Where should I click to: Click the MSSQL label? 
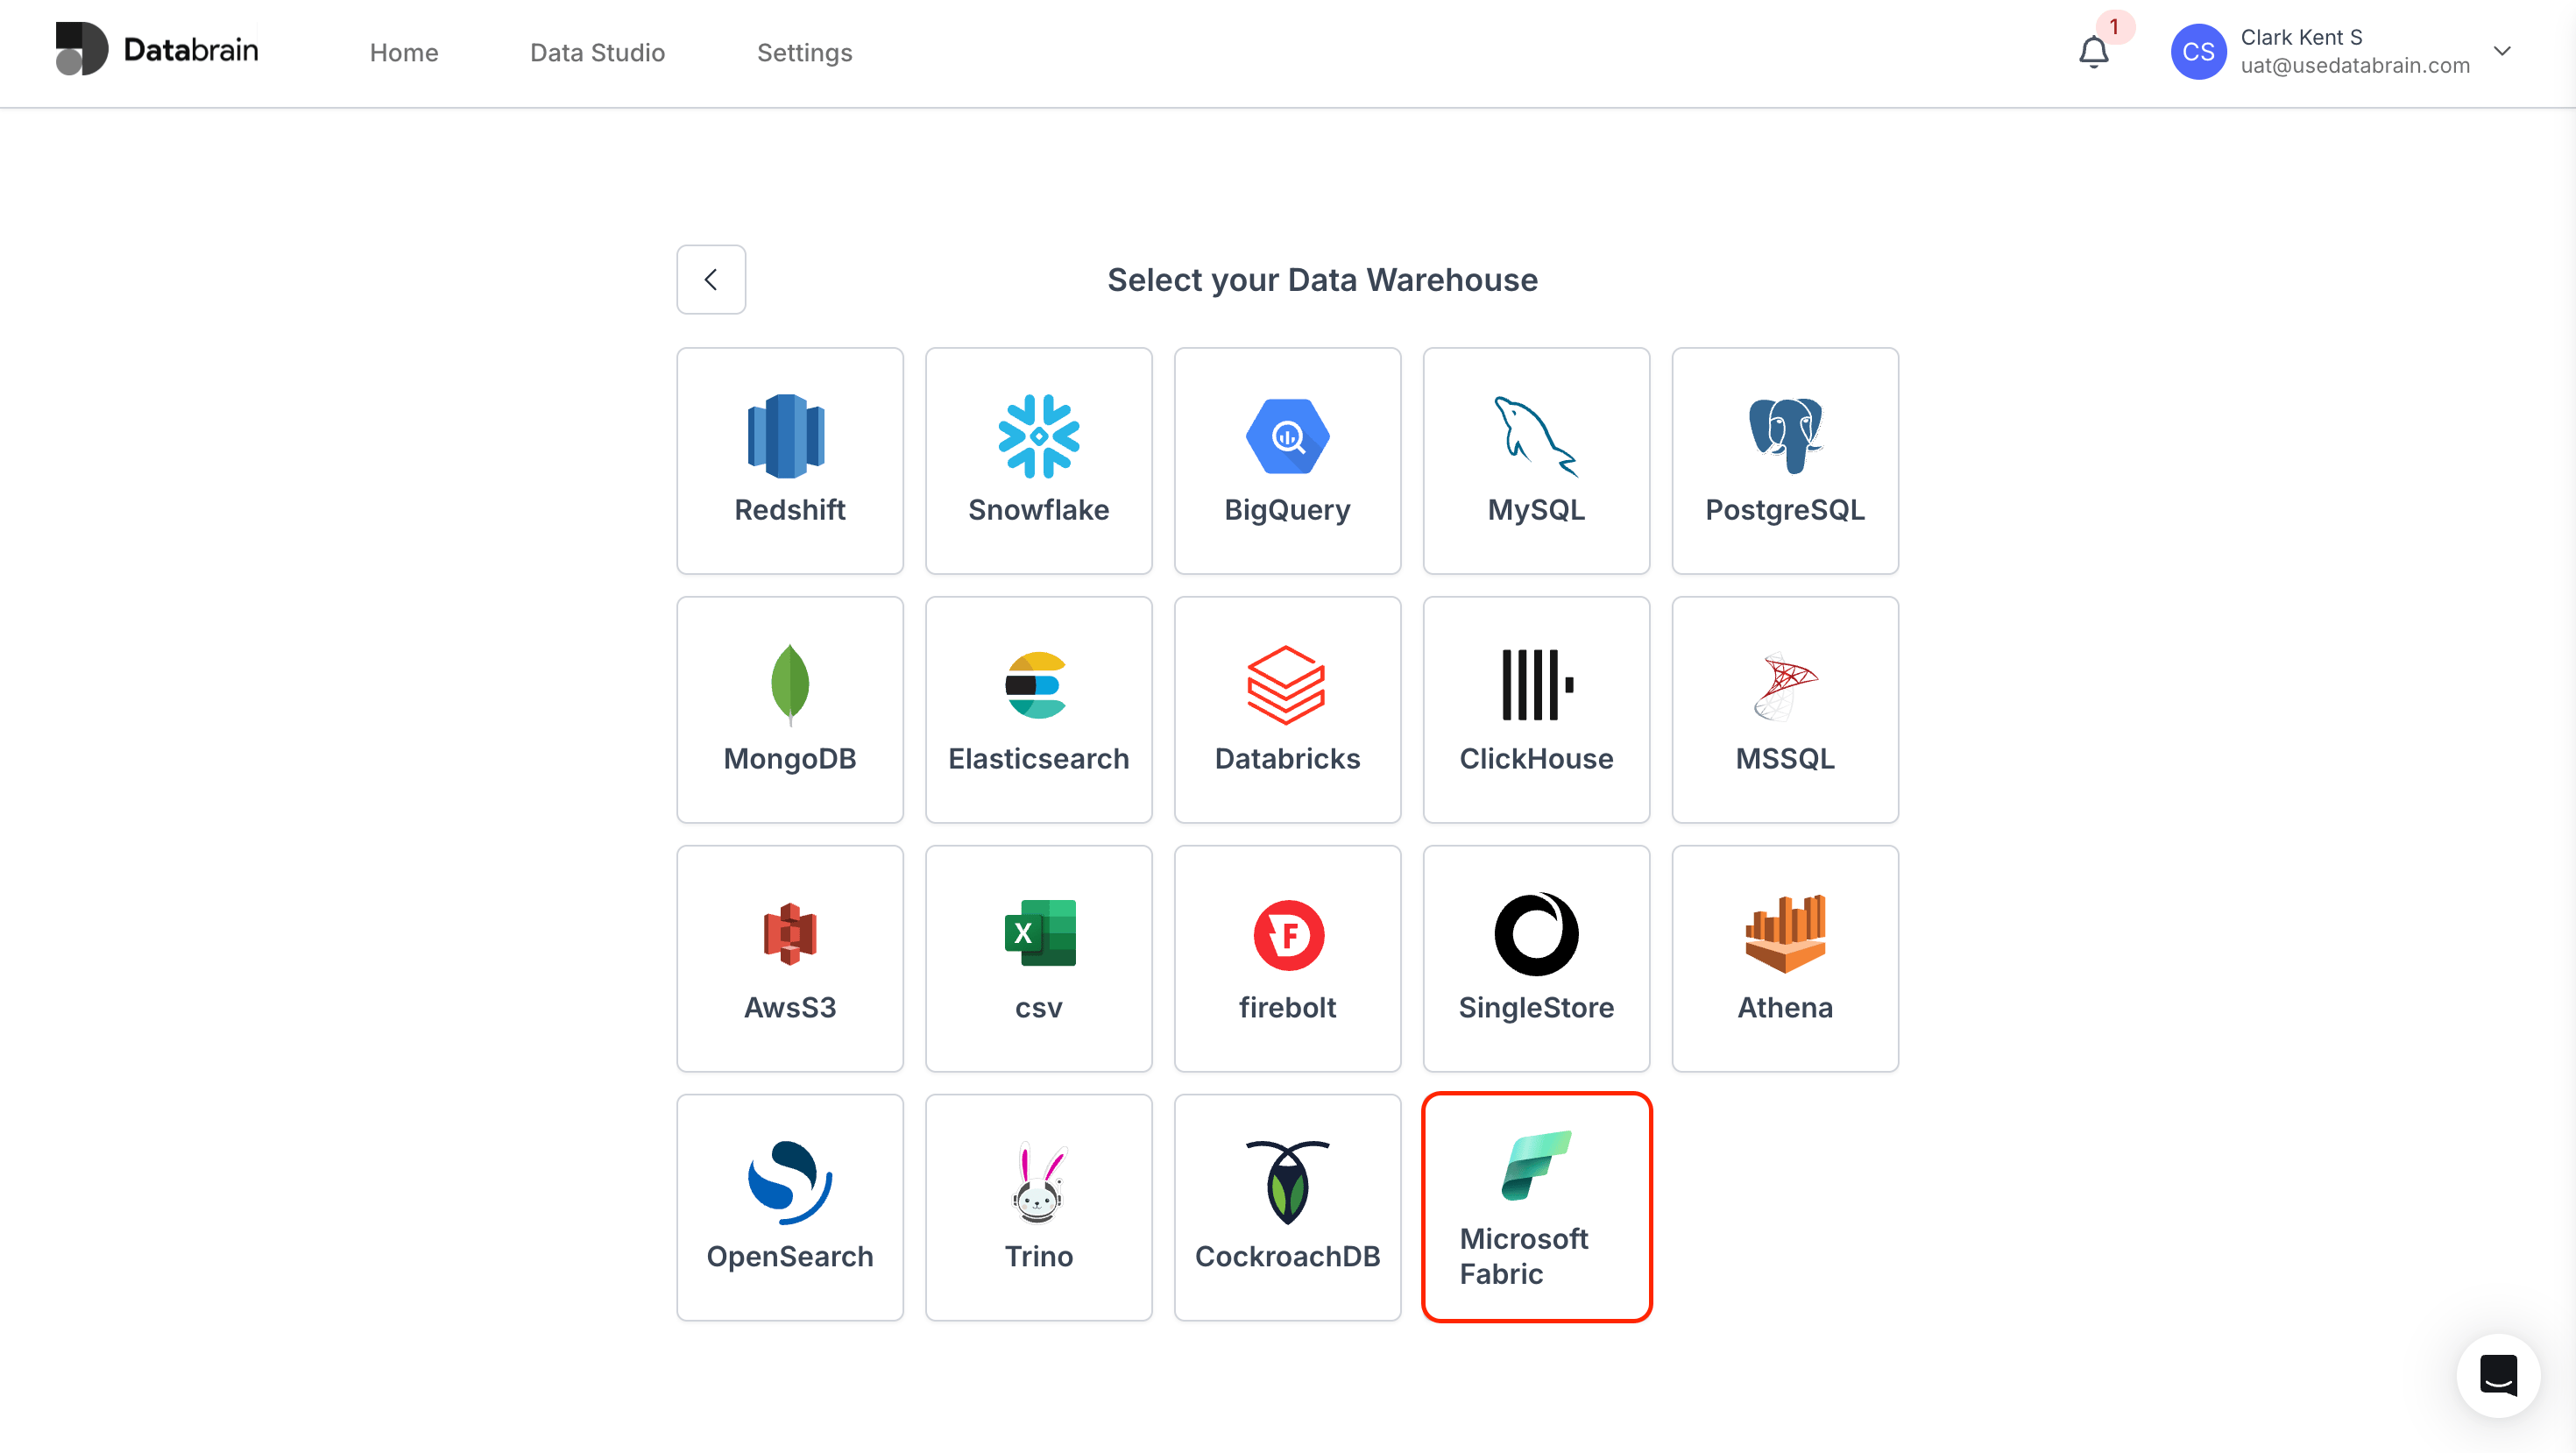(x=1785, y=759)
